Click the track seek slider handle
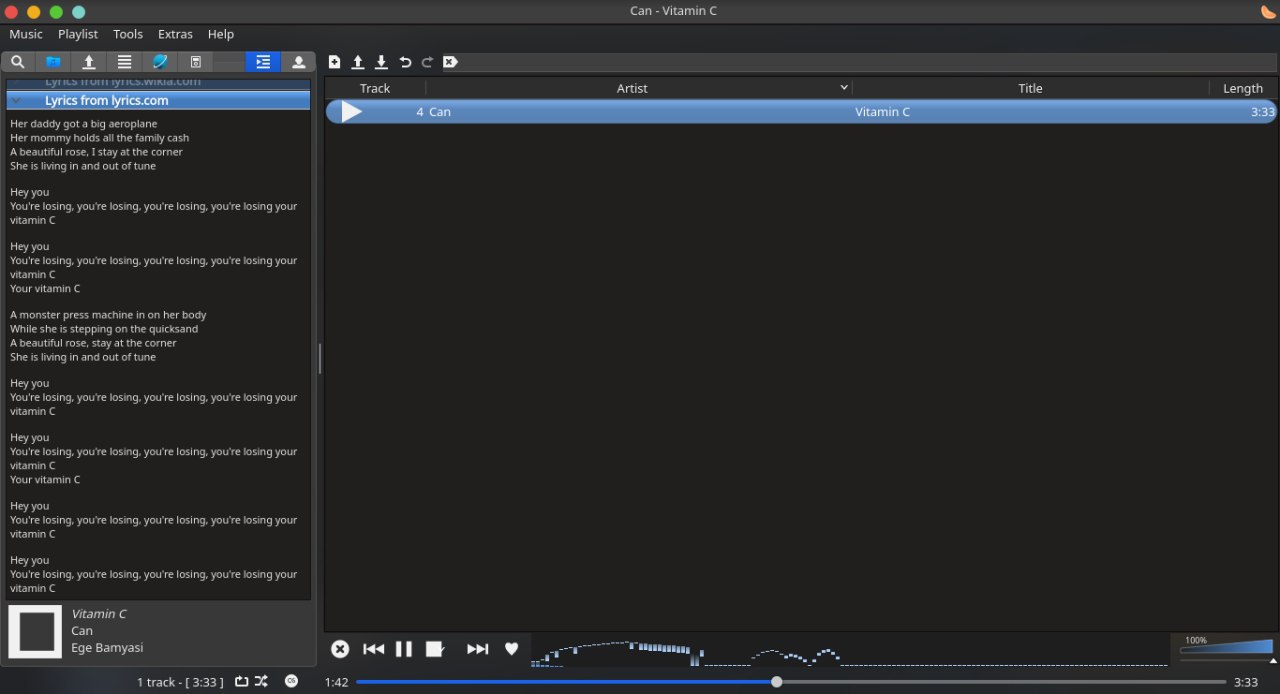Screen dimensions: 1280x694 click(777, 682)
